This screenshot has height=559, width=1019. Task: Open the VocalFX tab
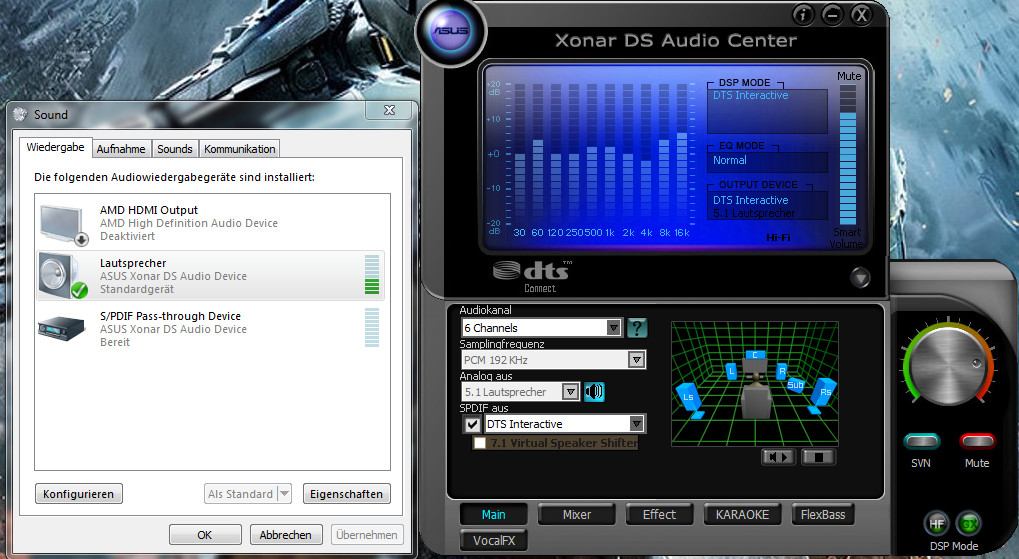pos(494,540)
